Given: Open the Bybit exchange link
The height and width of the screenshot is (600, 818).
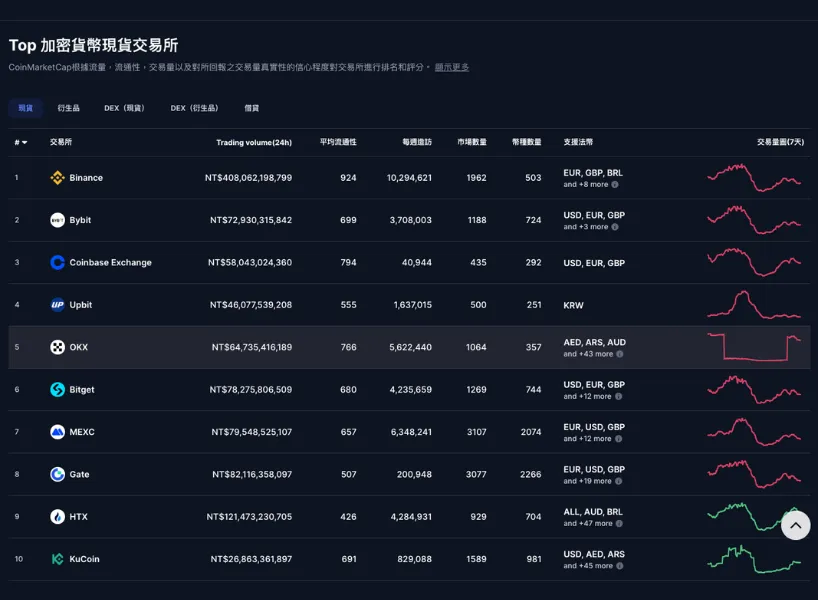Looking at the screenshot, I should tap(80, 220).
